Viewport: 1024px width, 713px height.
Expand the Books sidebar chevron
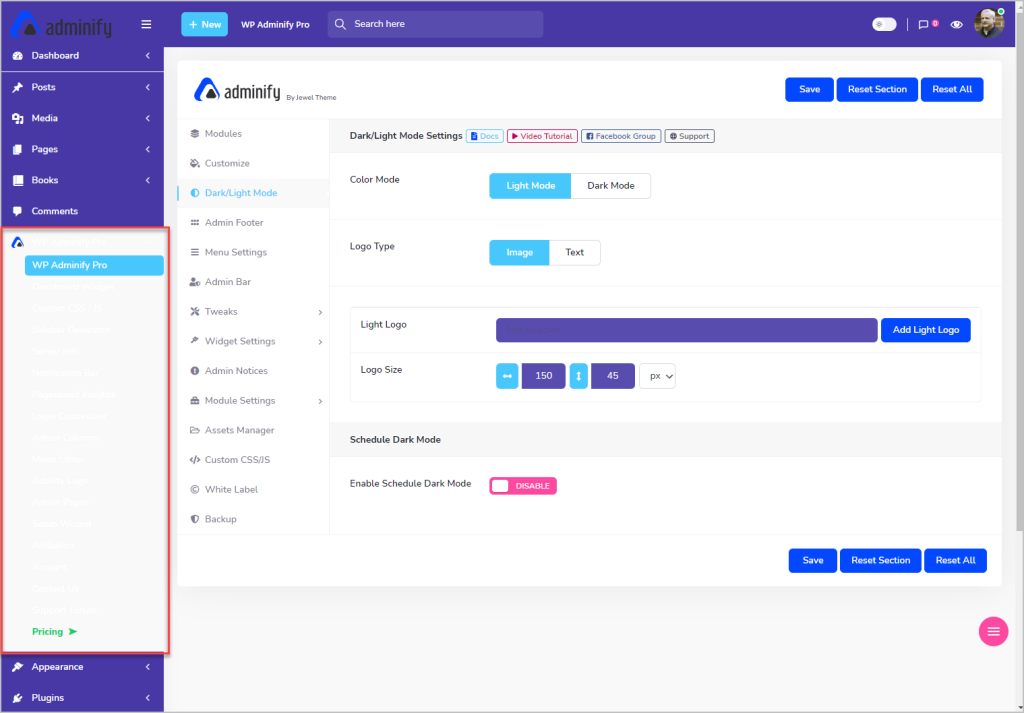[148, 180]
